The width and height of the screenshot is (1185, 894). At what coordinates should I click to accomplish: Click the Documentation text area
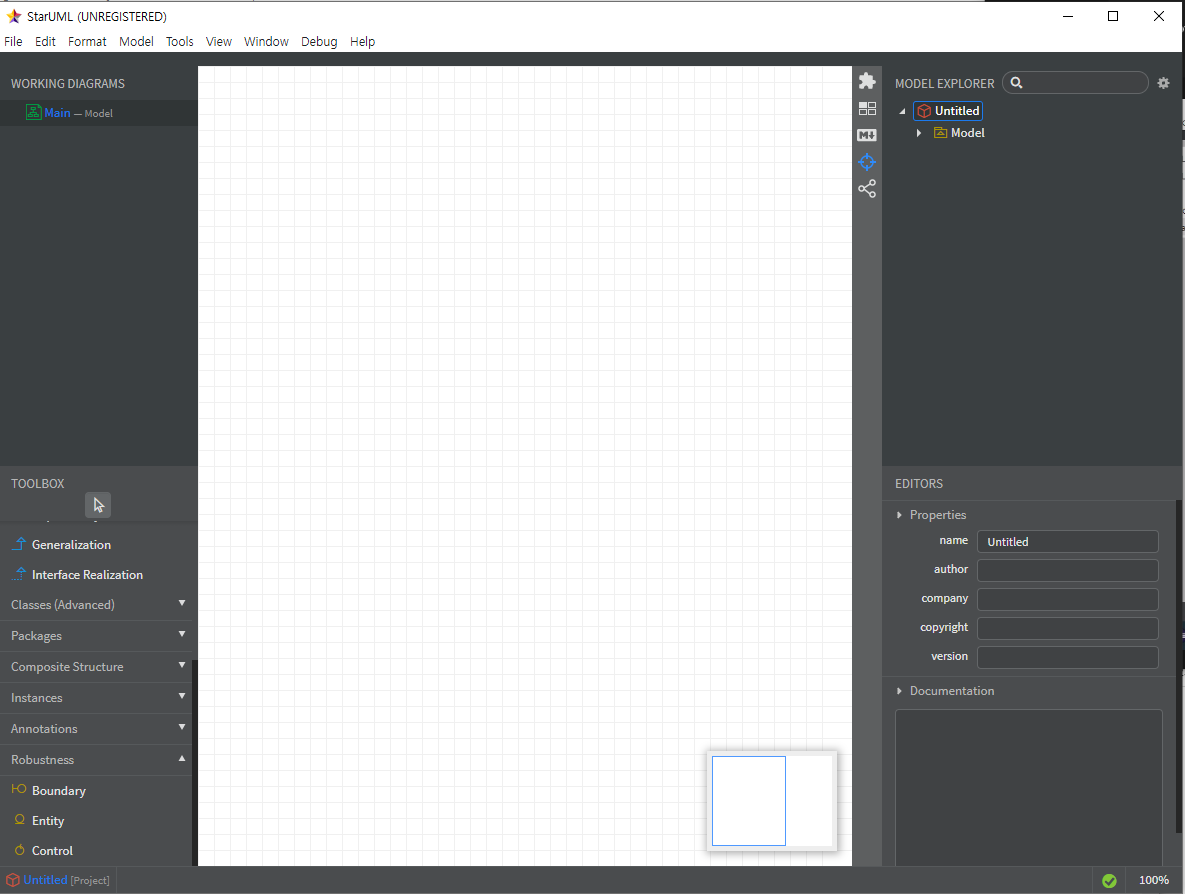[1029, 787]
